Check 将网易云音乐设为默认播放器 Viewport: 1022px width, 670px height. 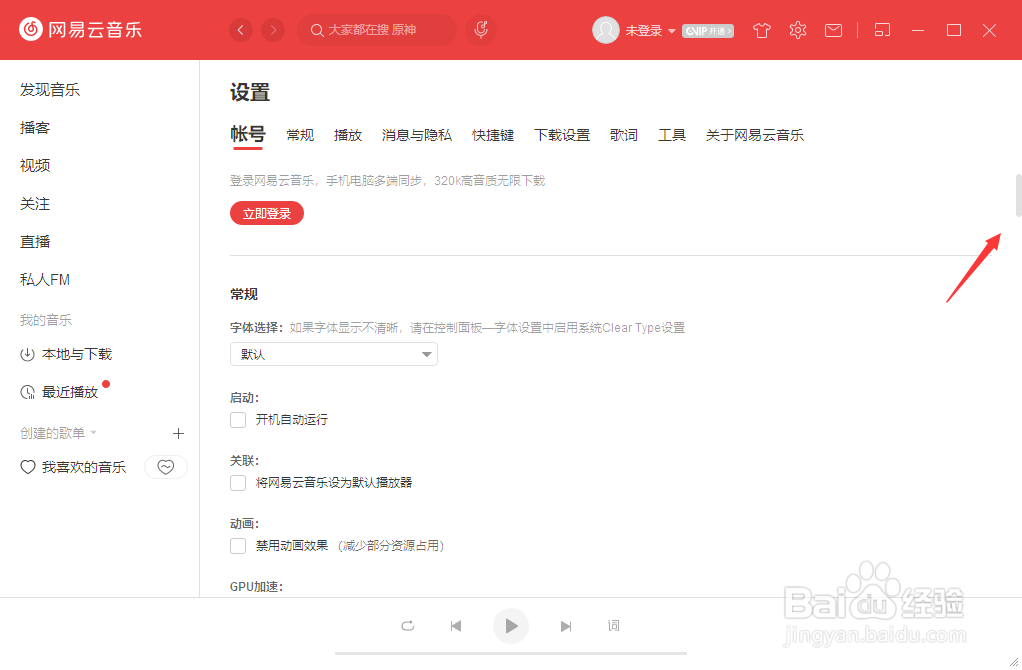point(238,483)
